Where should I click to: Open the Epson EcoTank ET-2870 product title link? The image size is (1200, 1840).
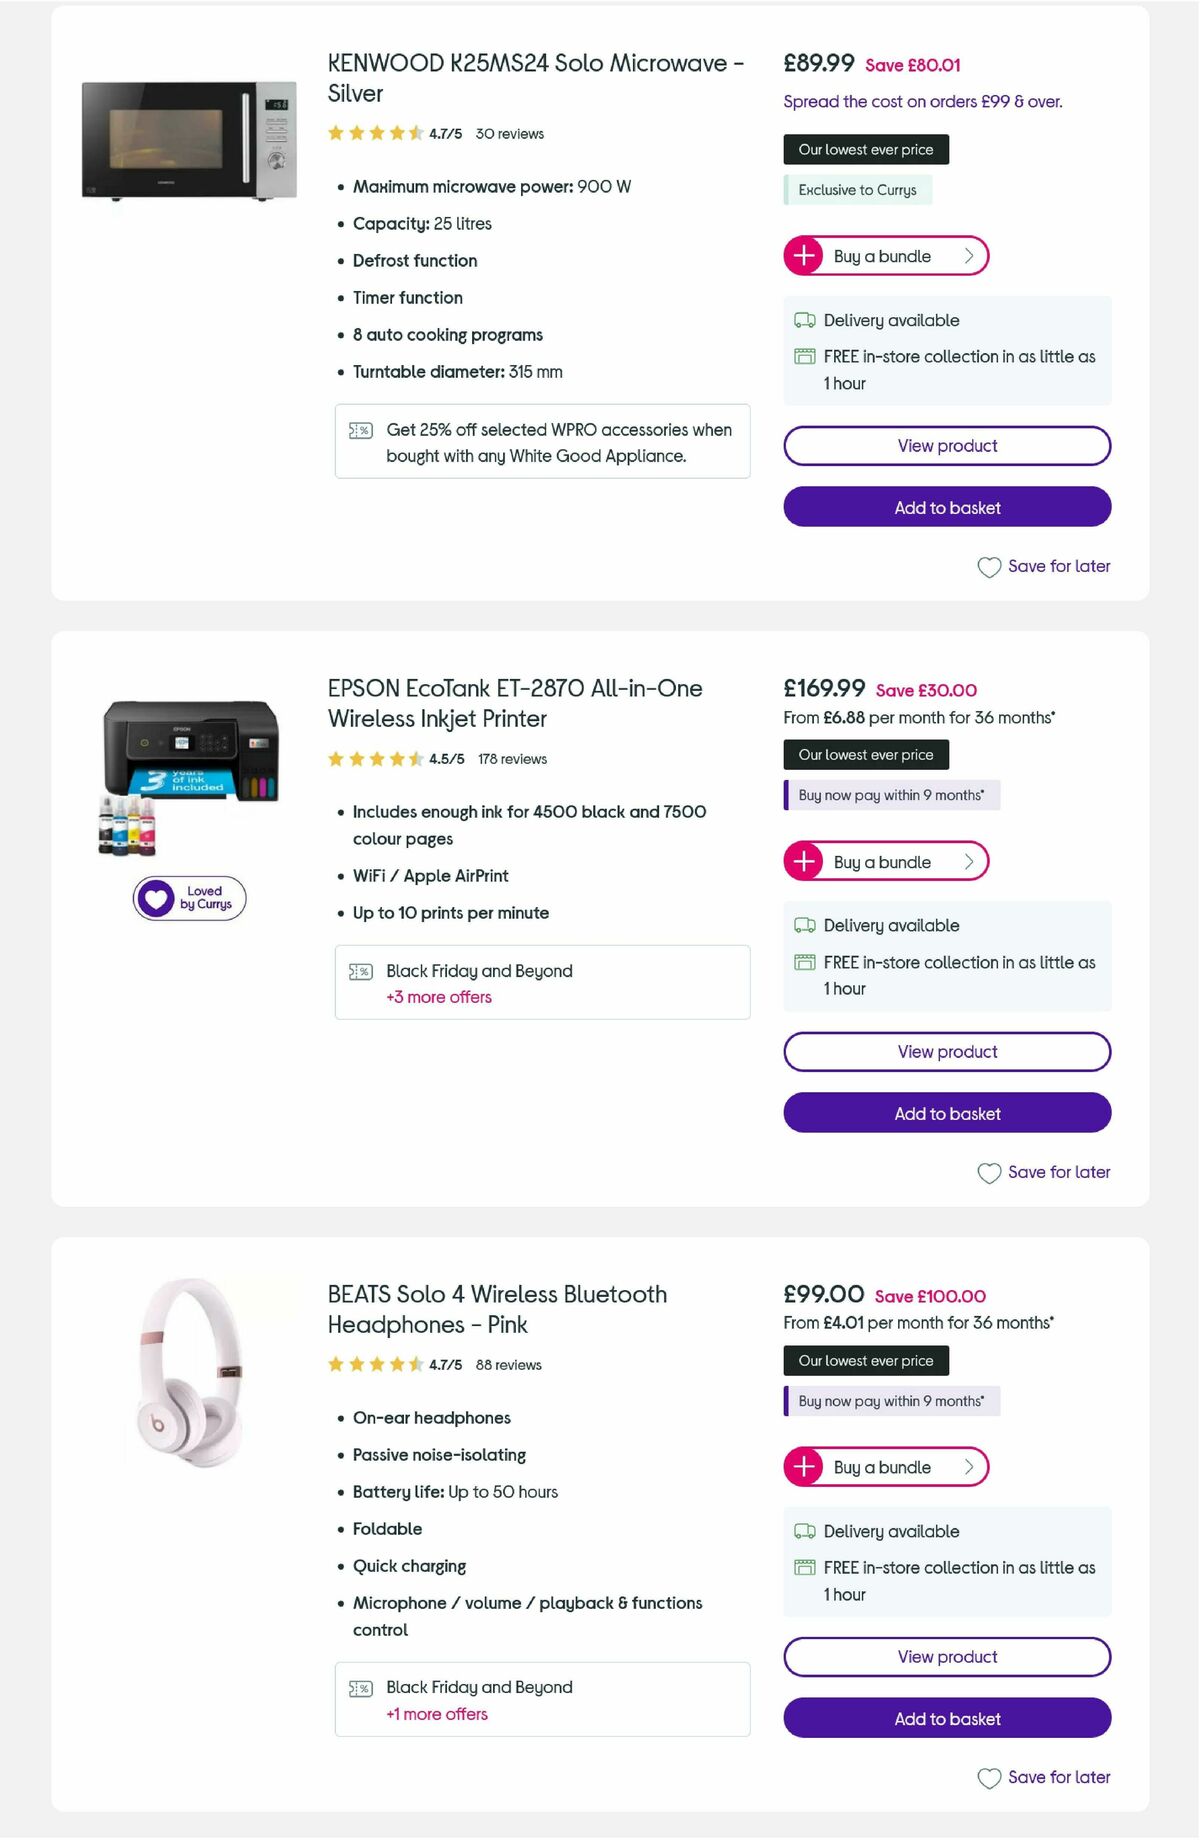click(514, 703)
